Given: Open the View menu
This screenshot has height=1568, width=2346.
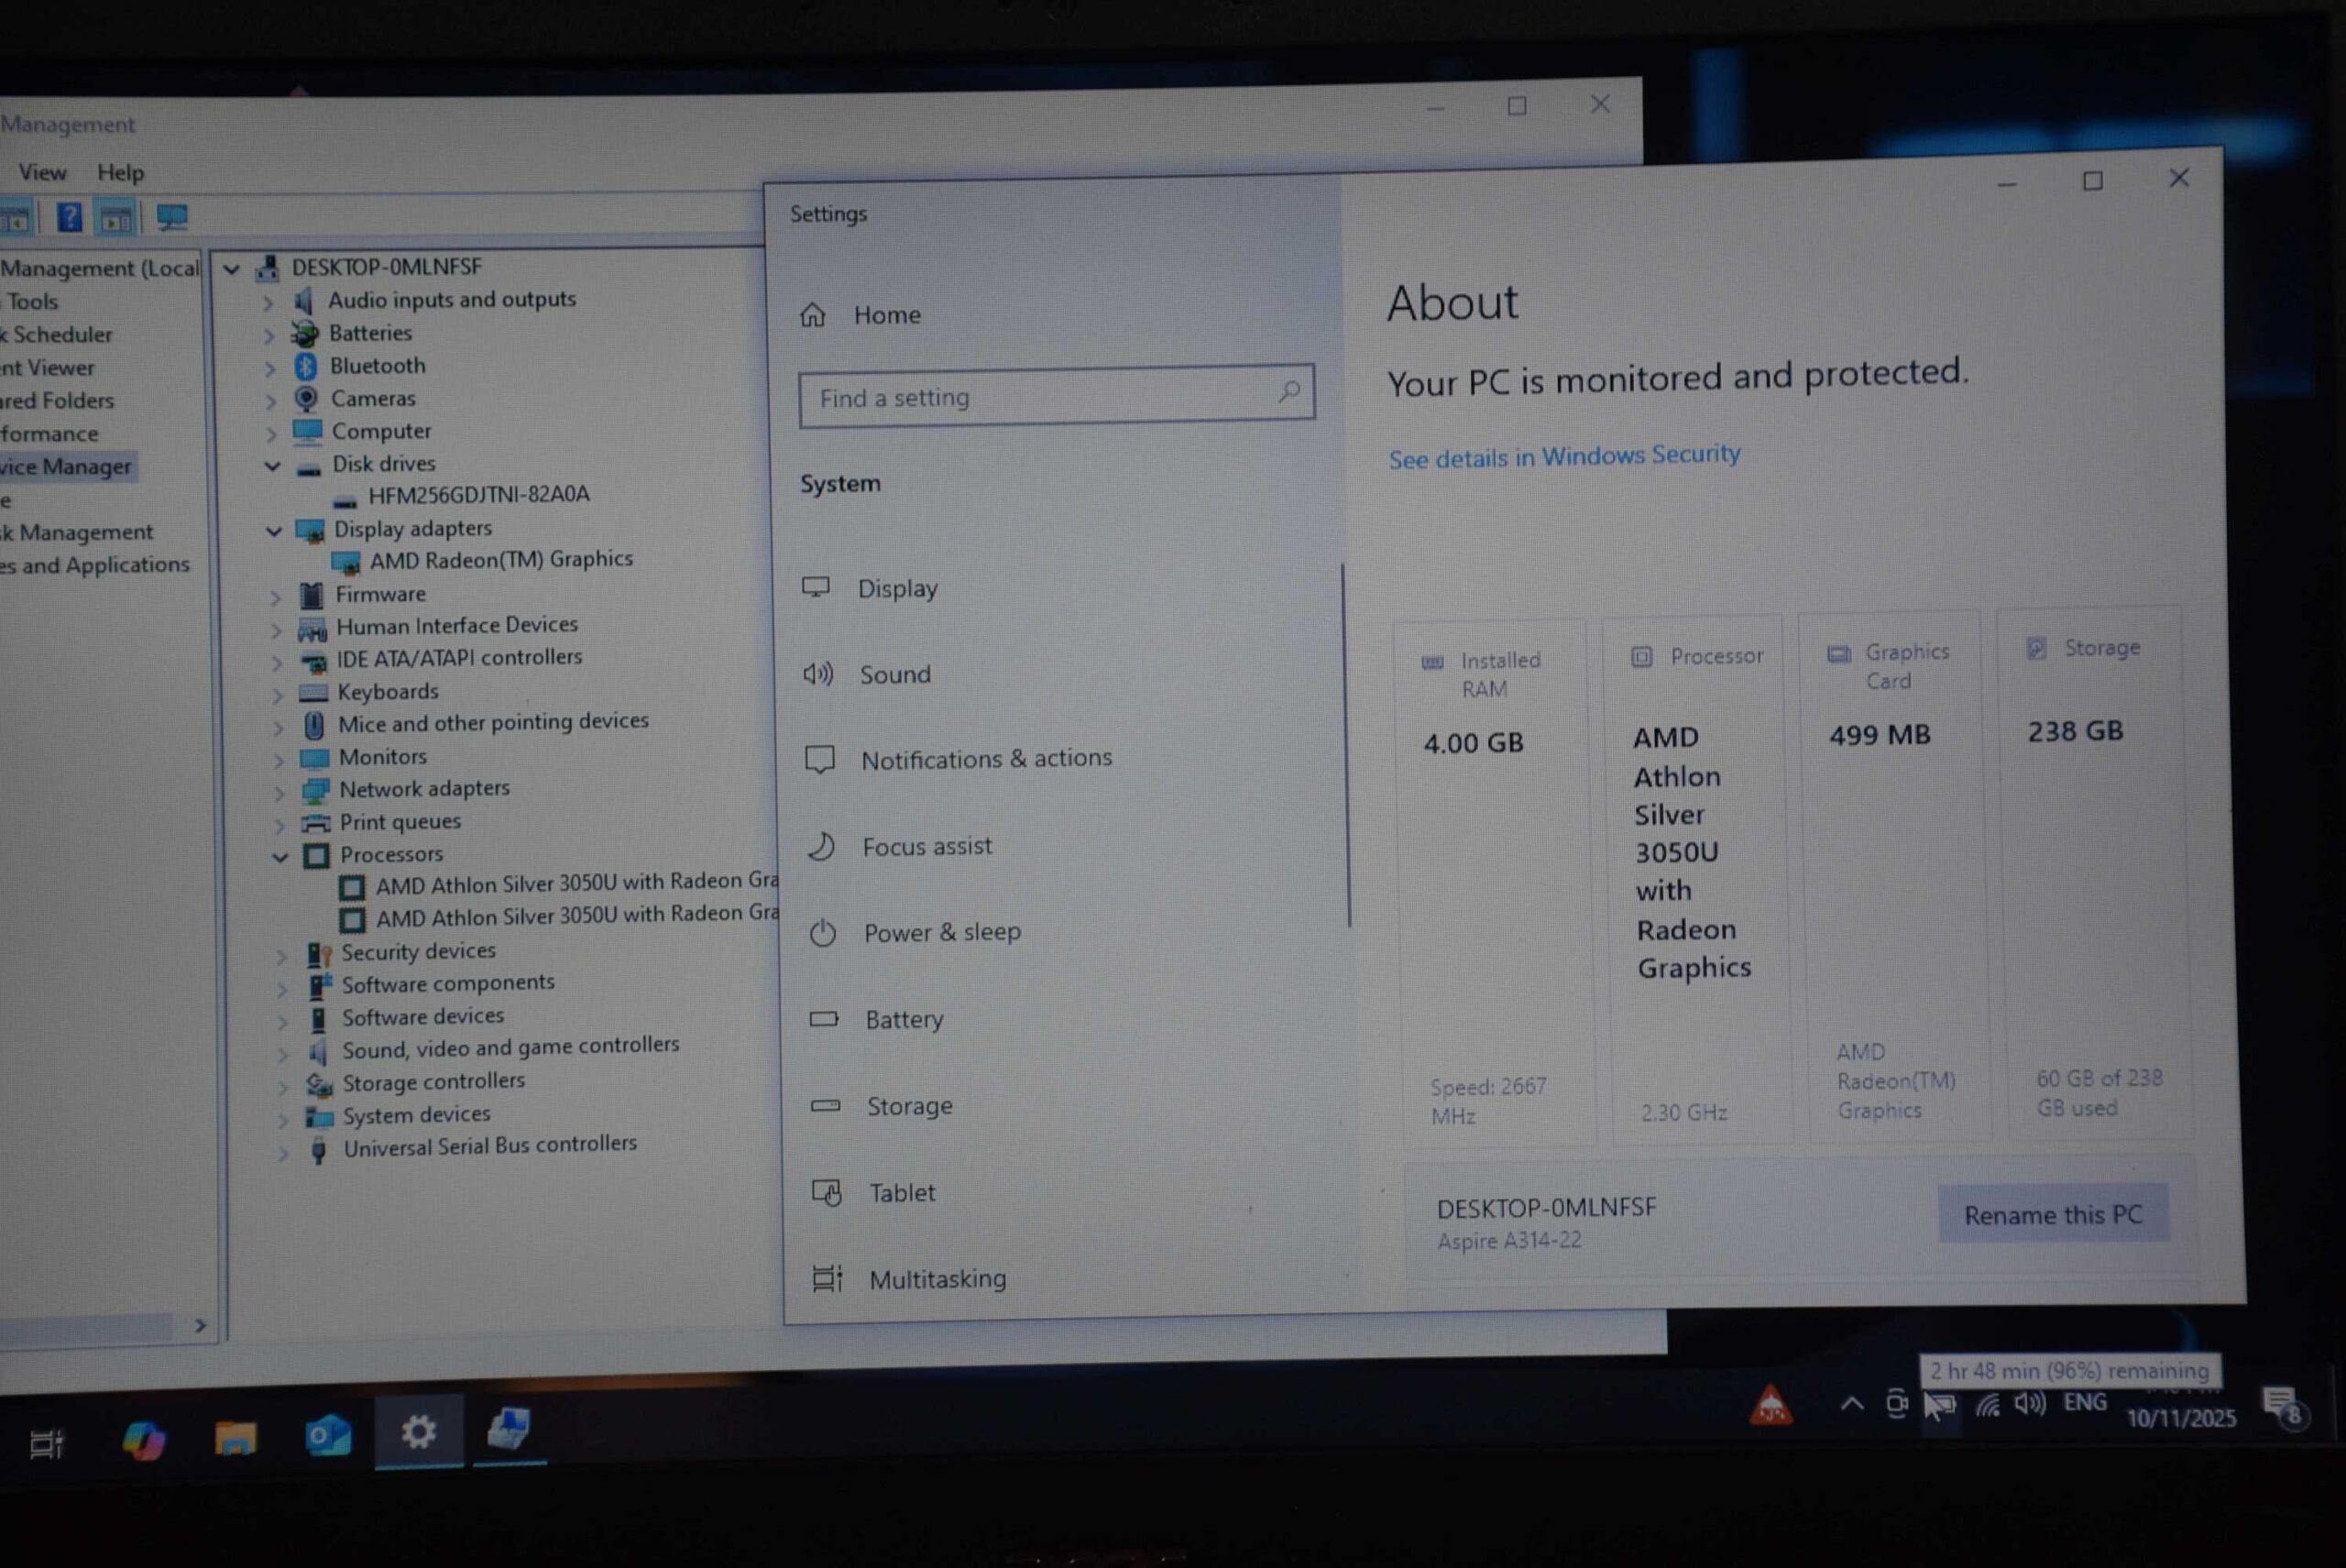Looking at the screenshot, I should click(42, 172).
